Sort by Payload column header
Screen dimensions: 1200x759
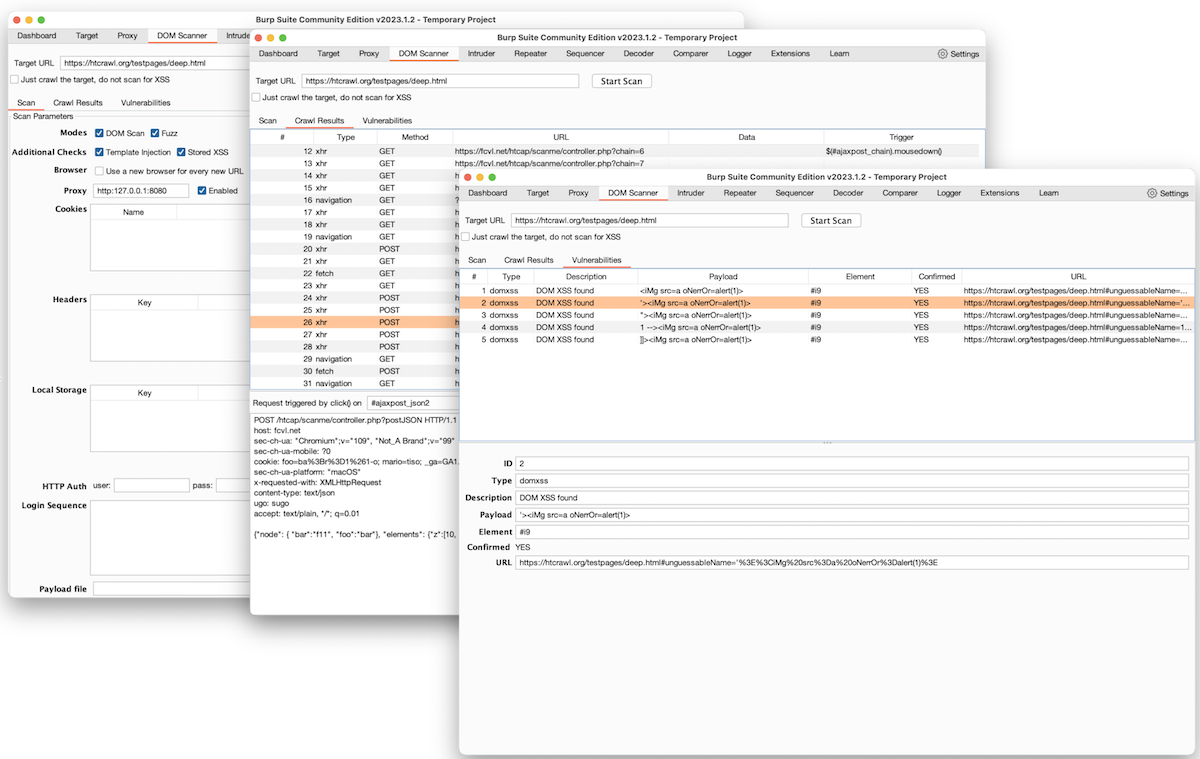click(723, 277)
